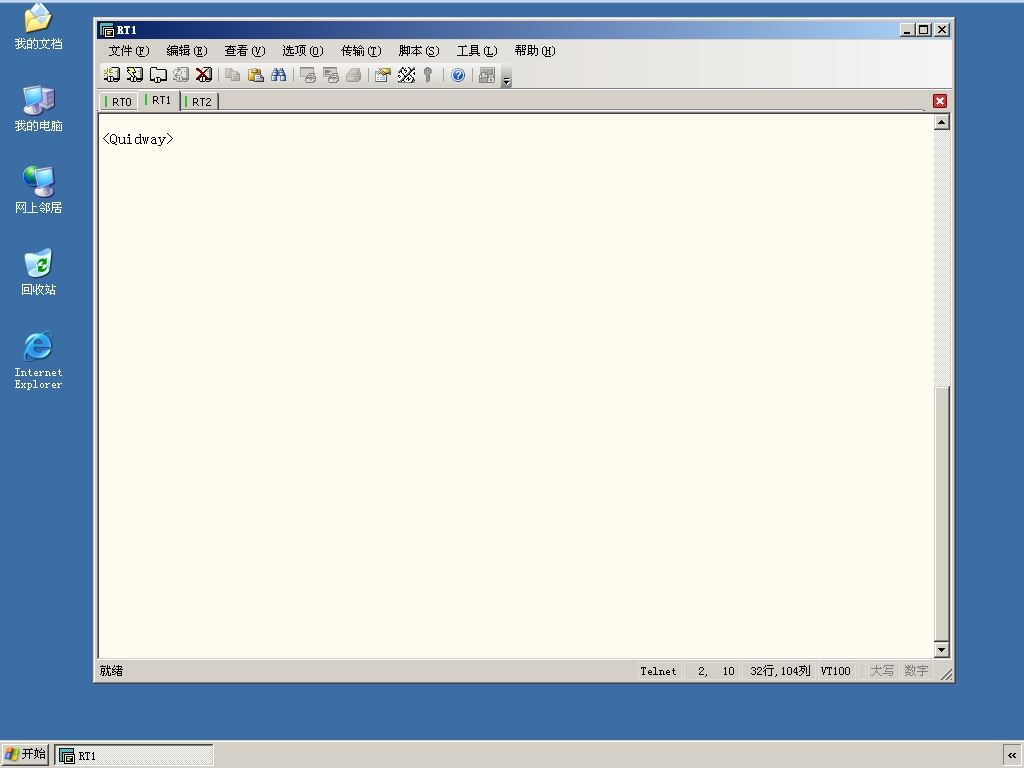Click the SecureCRT icon in the RT1 title bar
This screenshot has width=1024, height=768.
pyautogui.click(x=107, y=30)
